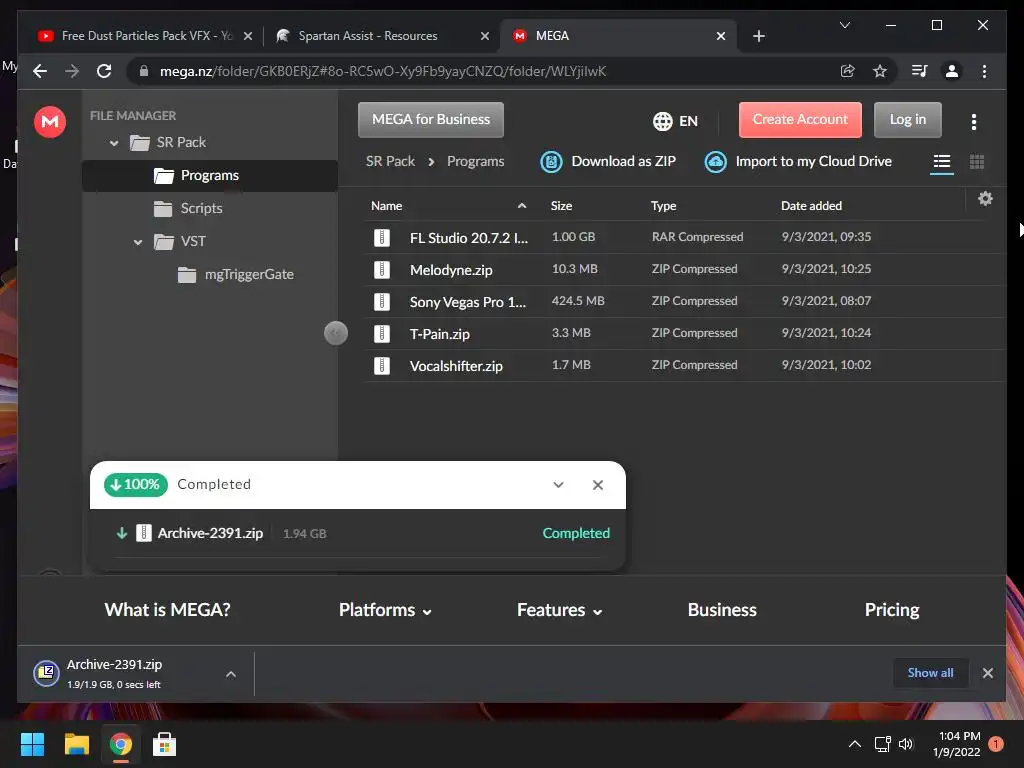Open column settings gear icon
This screenshot has width=1024, height=768.
[x=985, y=199]
